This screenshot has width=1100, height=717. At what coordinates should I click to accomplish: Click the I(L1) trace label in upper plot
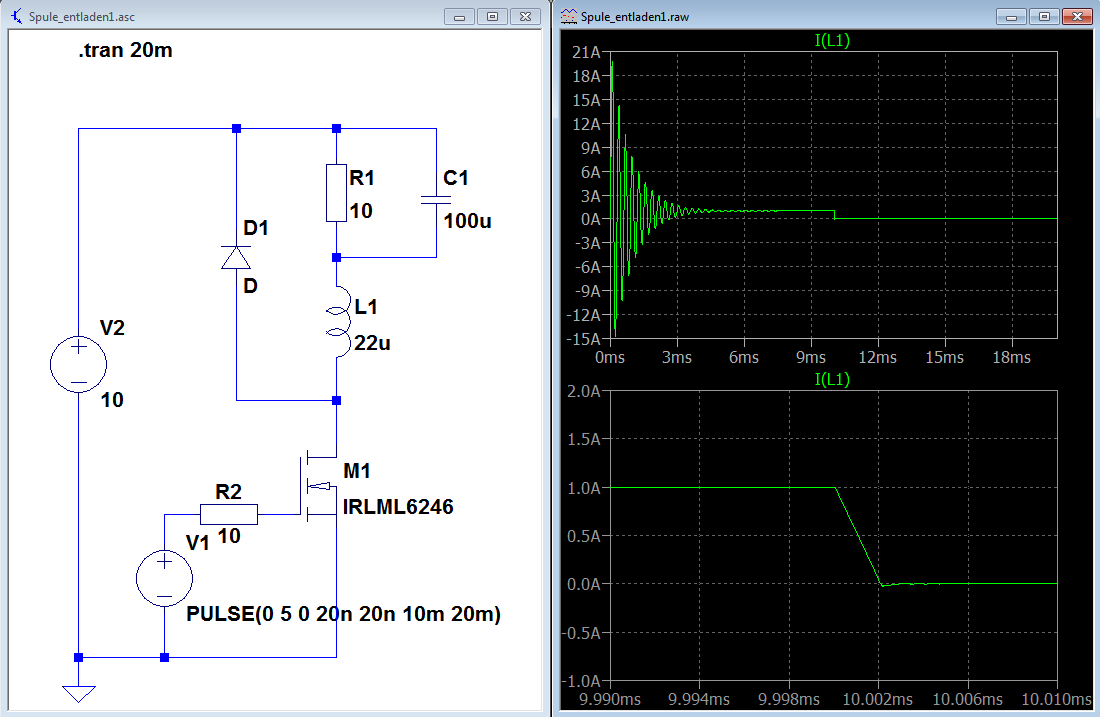832,40
